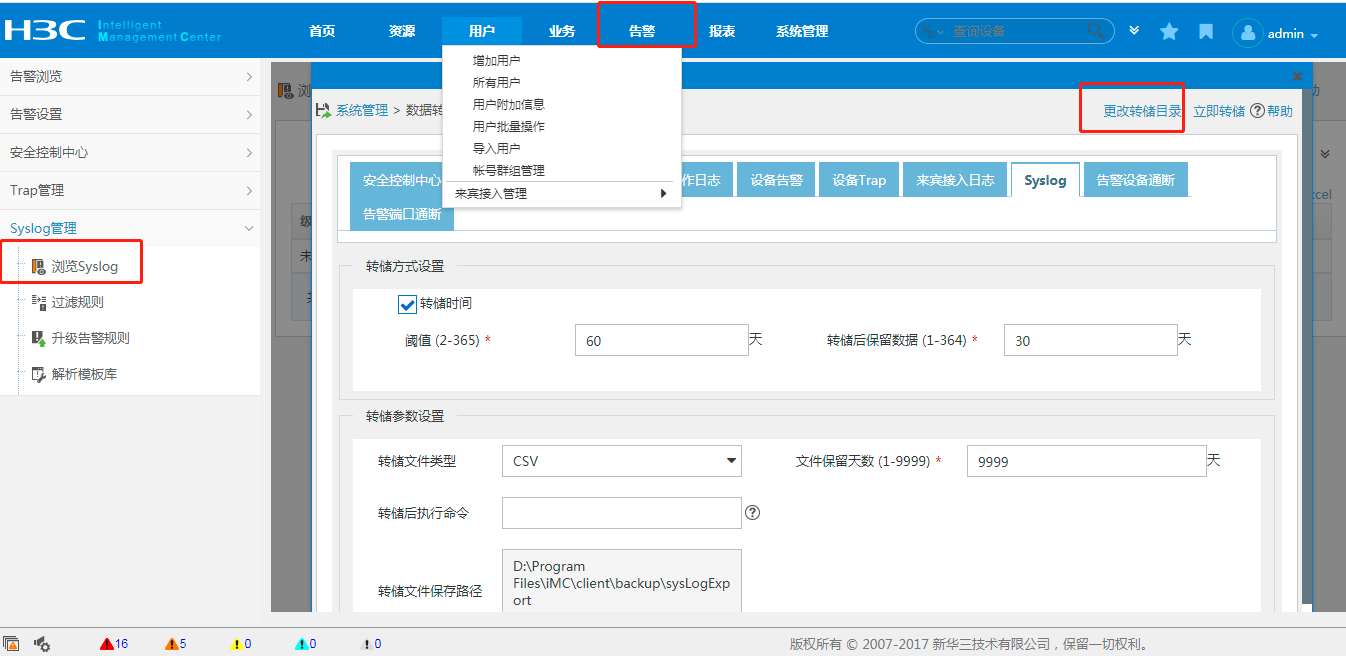Select 所有用户 in user menu
The image size is (1346, 656).
496,83
